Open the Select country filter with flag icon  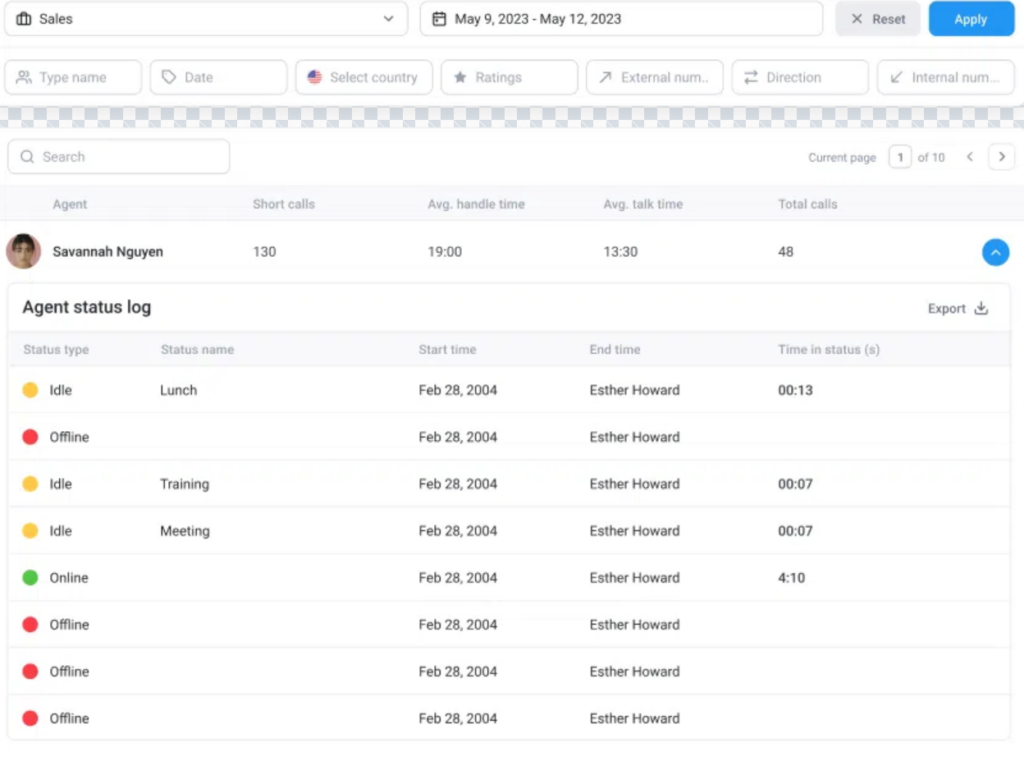[x=315, y=77]
